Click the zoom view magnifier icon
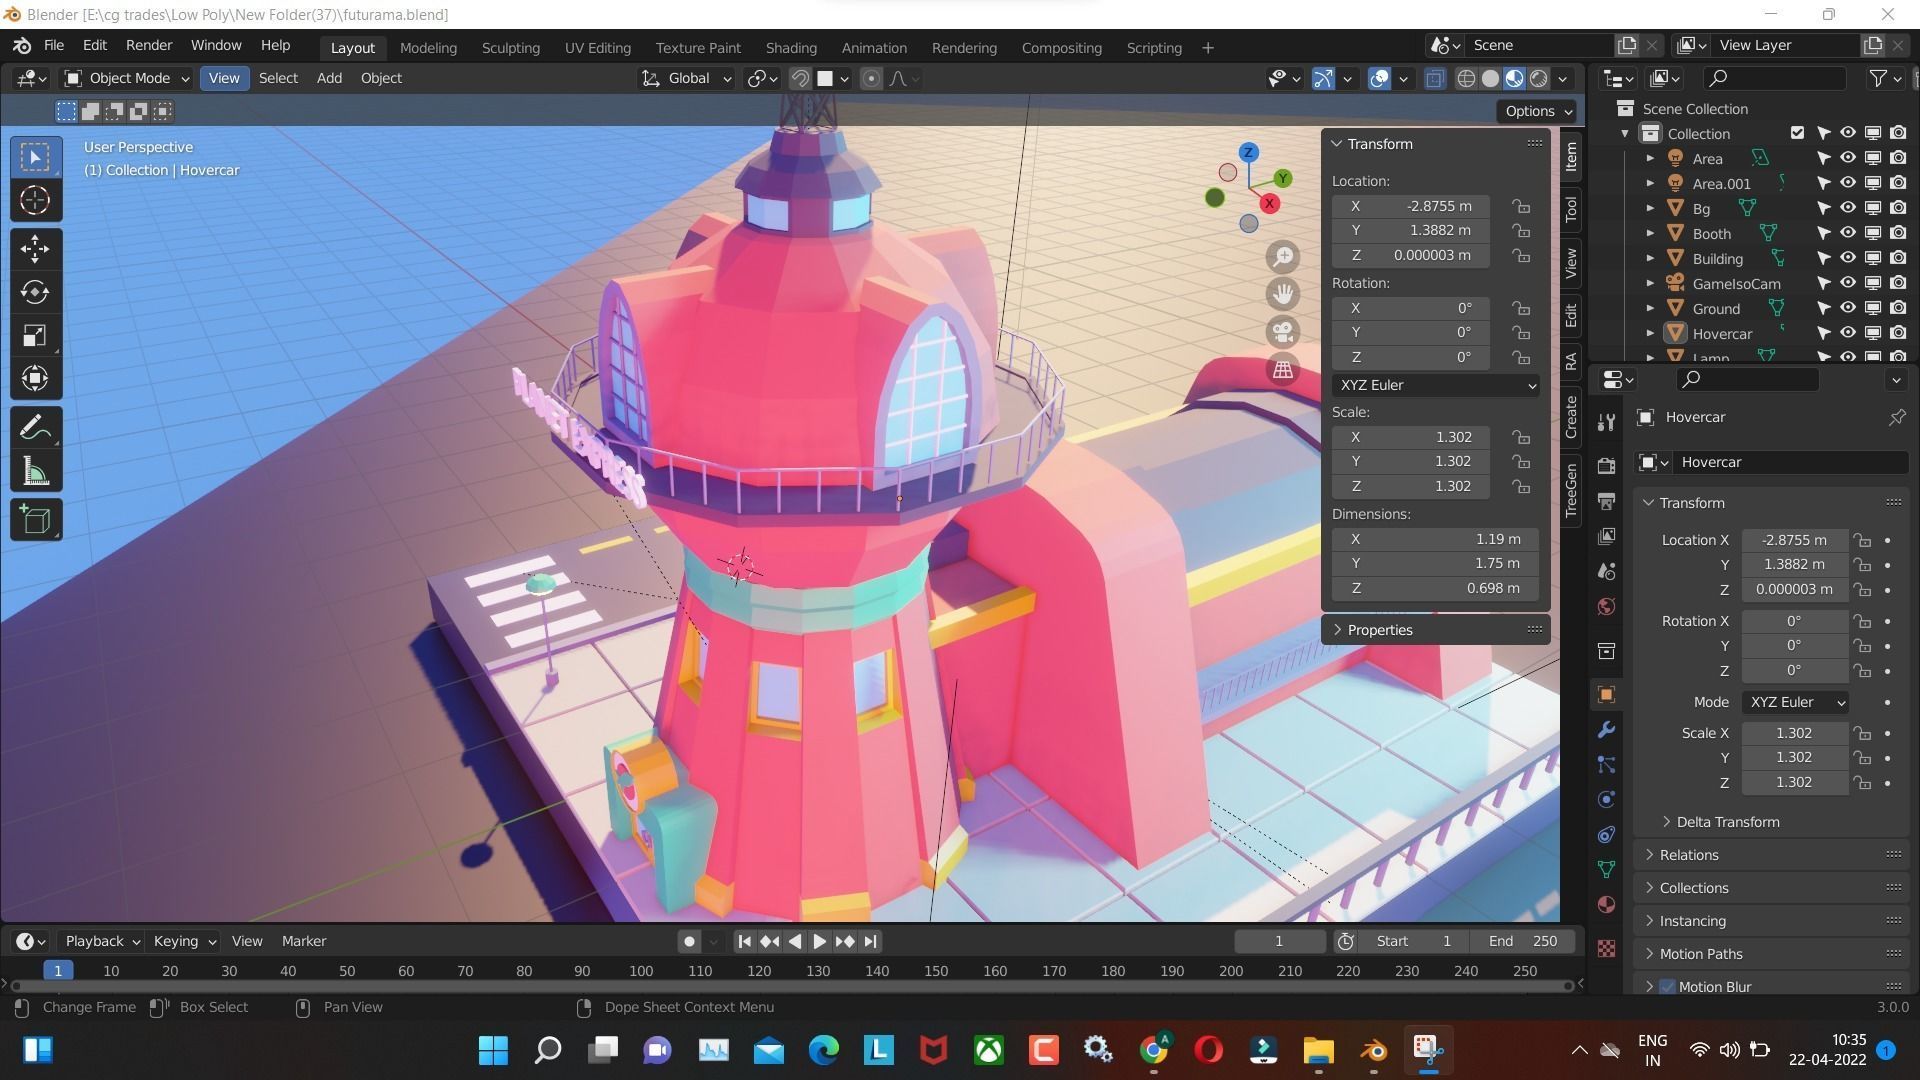Image resolution: width=1920 pixels, height=1080 pixels. click(x=1283, y=257)
